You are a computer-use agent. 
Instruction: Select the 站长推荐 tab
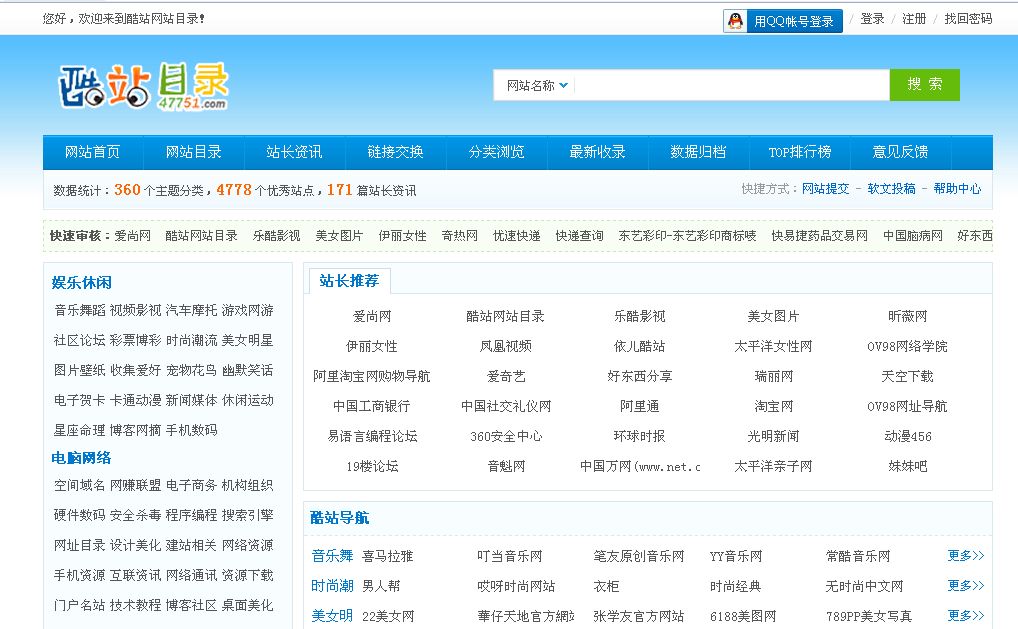tap(349, 280)
